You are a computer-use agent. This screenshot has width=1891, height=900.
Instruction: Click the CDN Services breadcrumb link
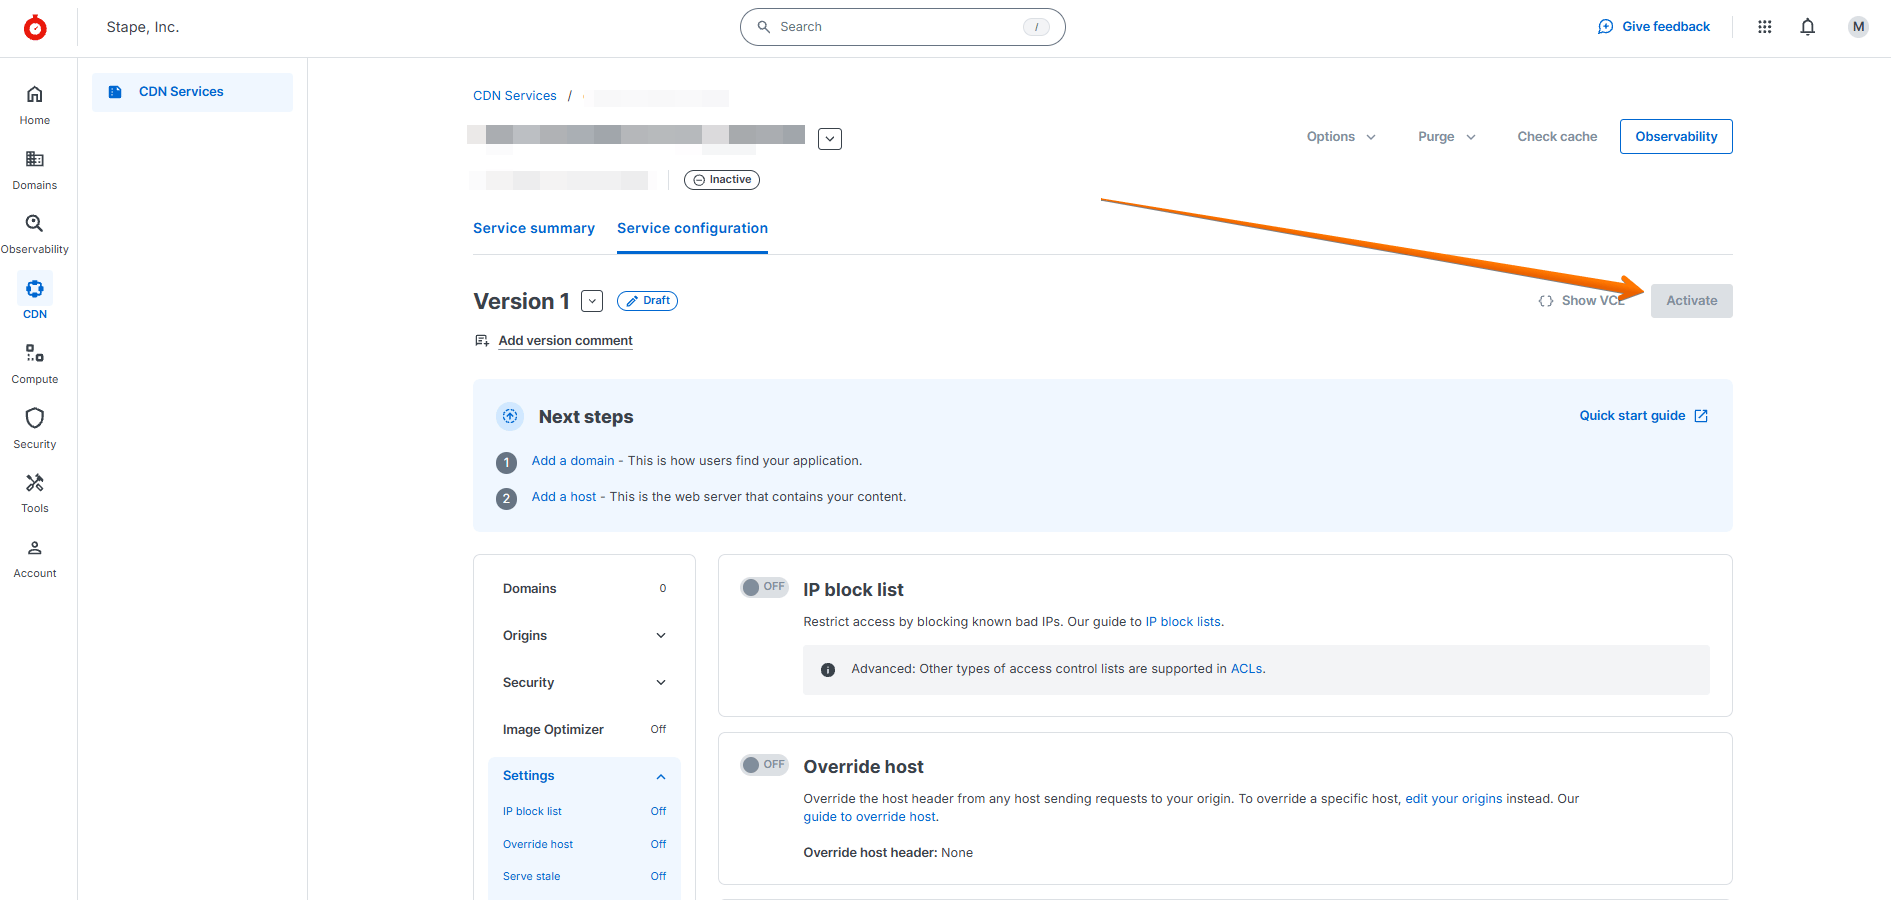click(x=515, y=96)
